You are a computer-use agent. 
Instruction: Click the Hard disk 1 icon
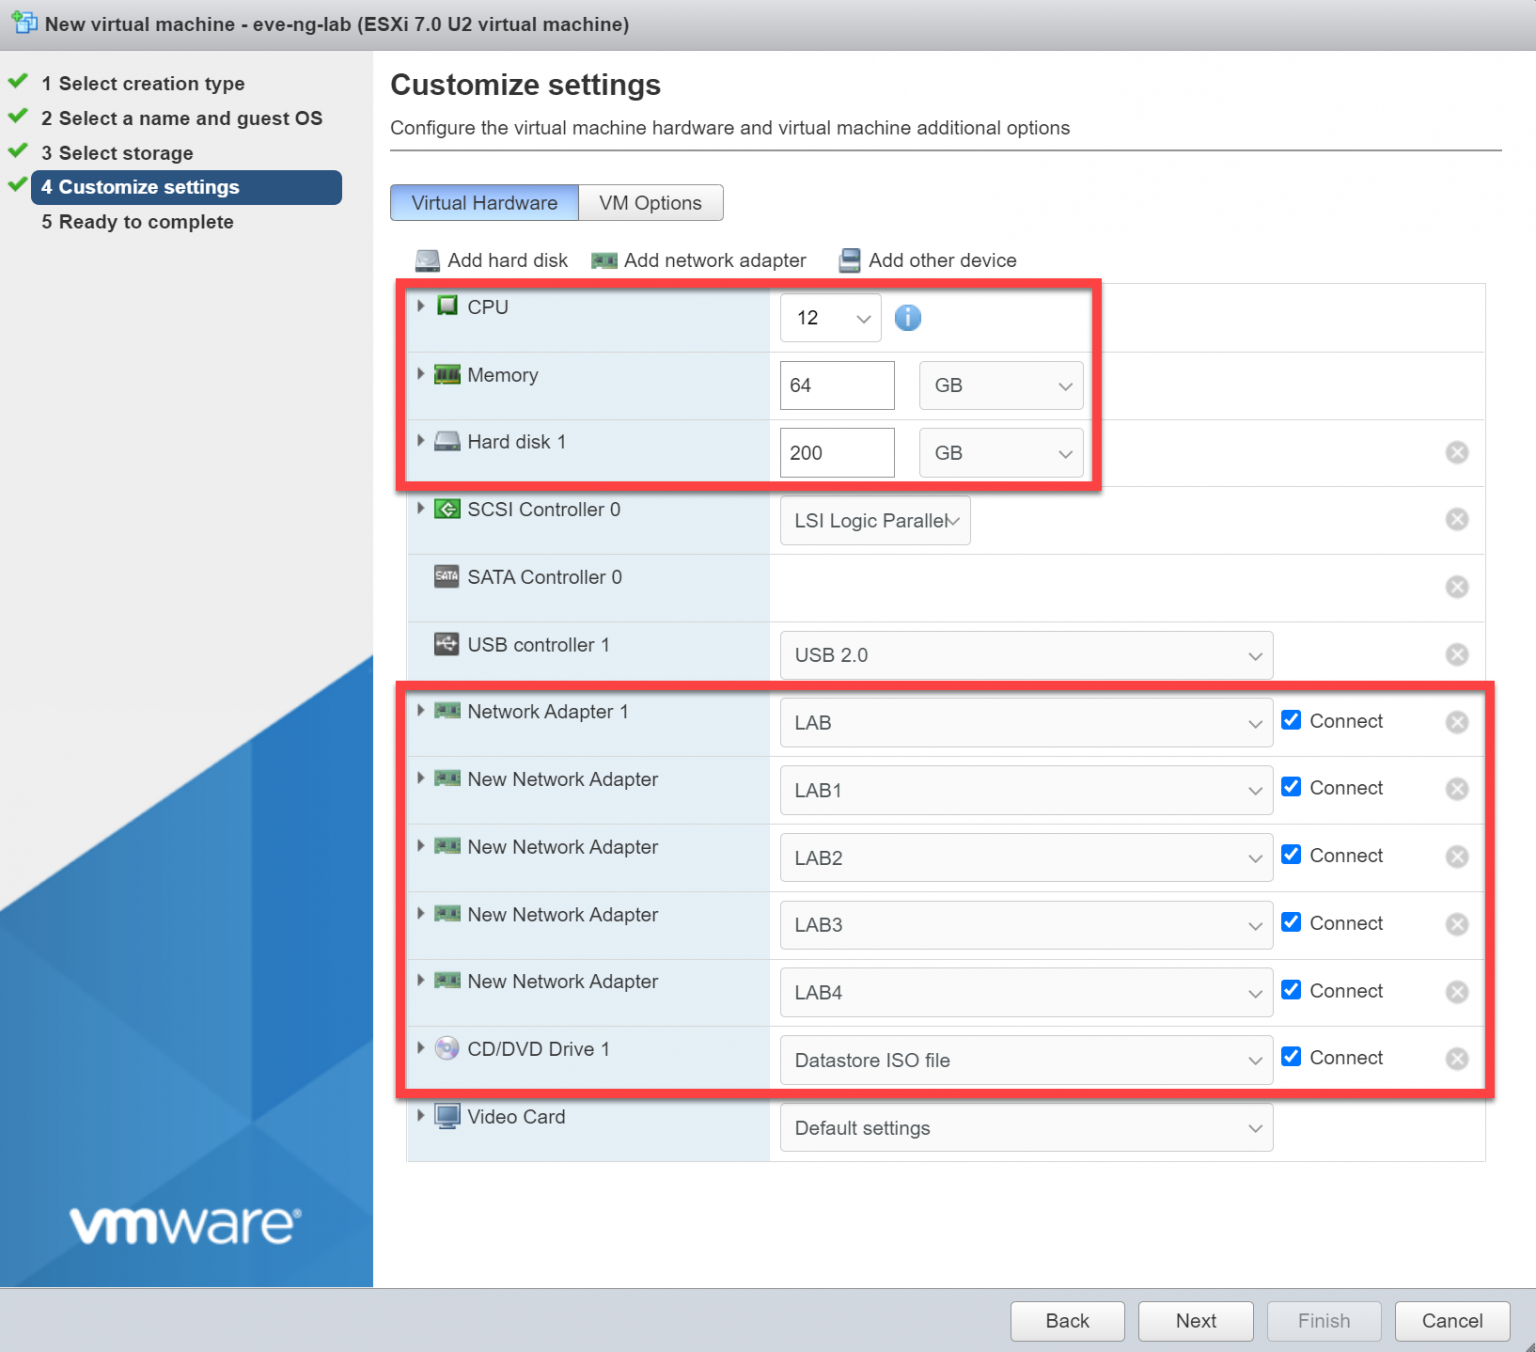447,442
